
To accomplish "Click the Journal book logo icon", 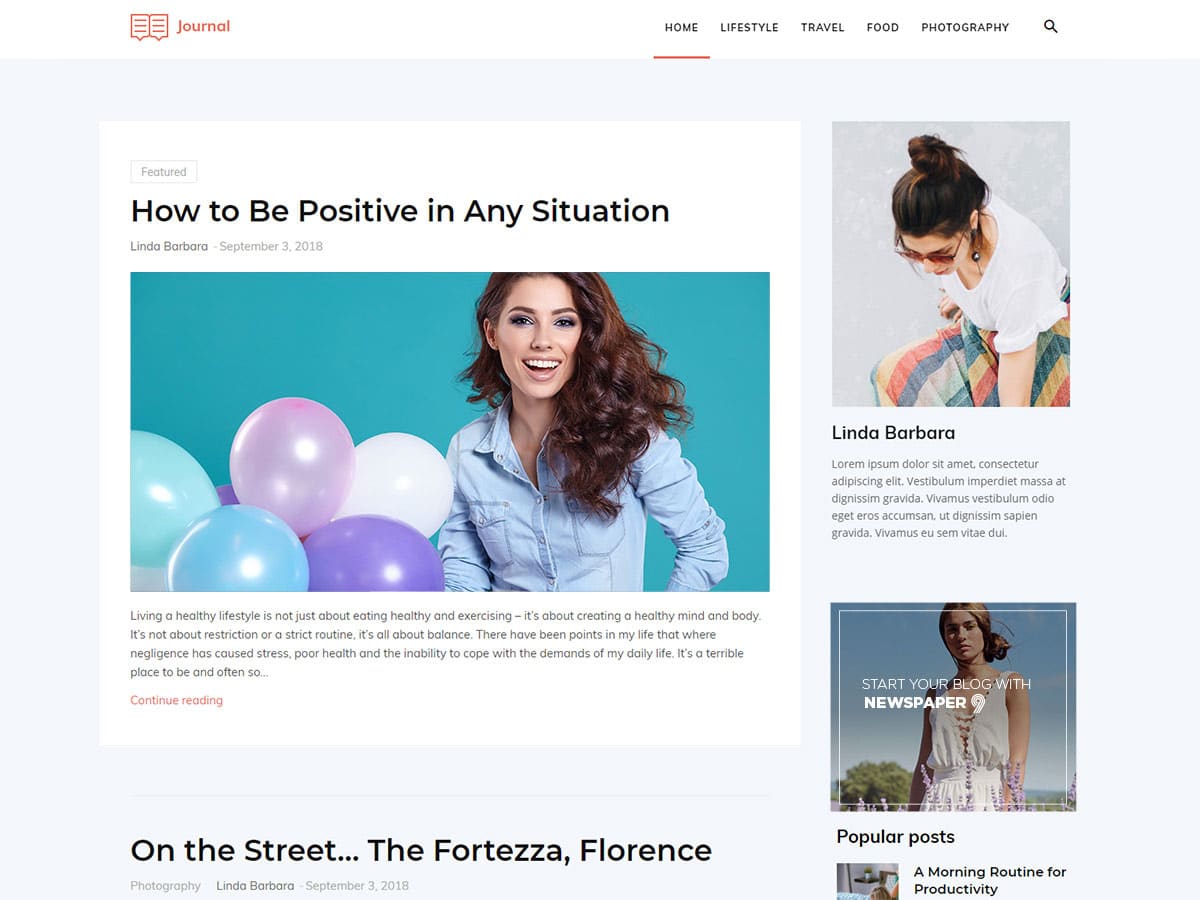I will pyautogui.click(x=149, y=27).
